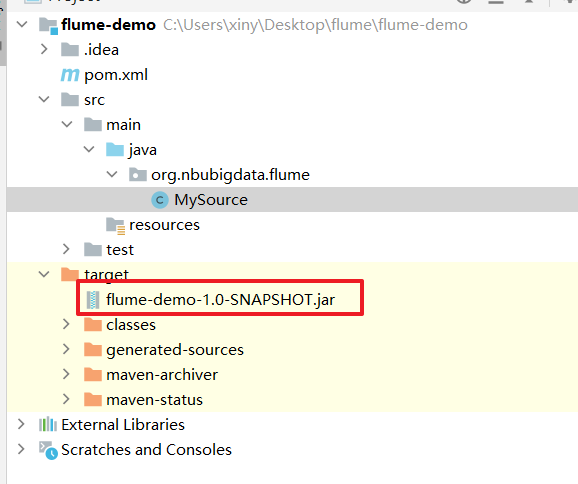Viewport: 578px width, 484px height.
Task: Select the src folder label
Action: point(94,100)
